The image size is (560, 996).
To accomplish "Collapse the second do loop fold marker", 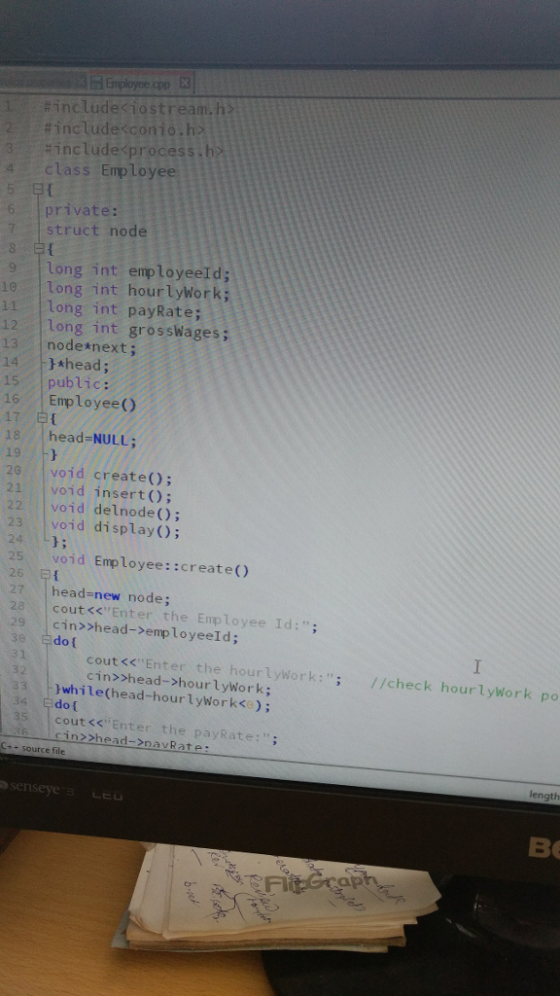I will tap(48, 704).
